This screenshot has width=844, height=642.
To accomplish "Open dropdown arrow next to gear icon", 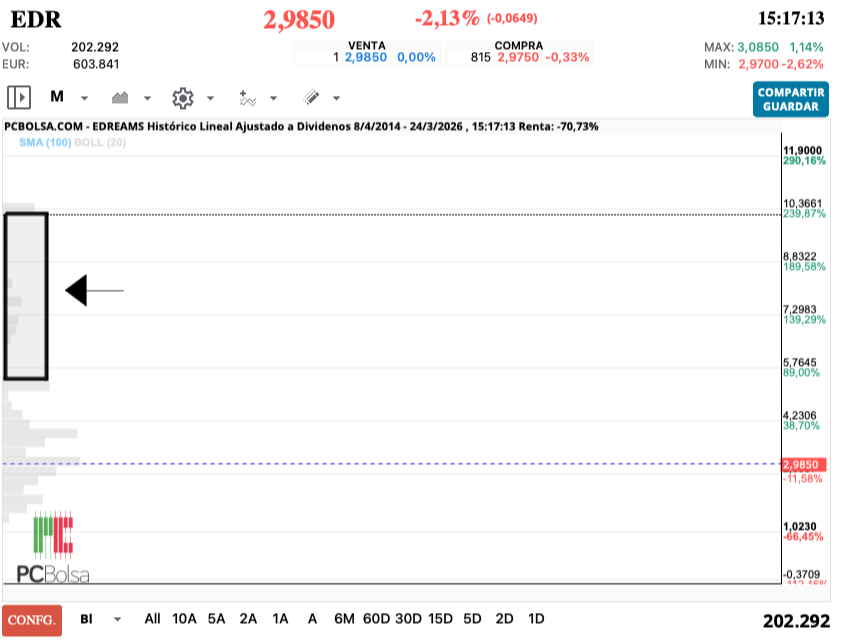I will 210,98.
